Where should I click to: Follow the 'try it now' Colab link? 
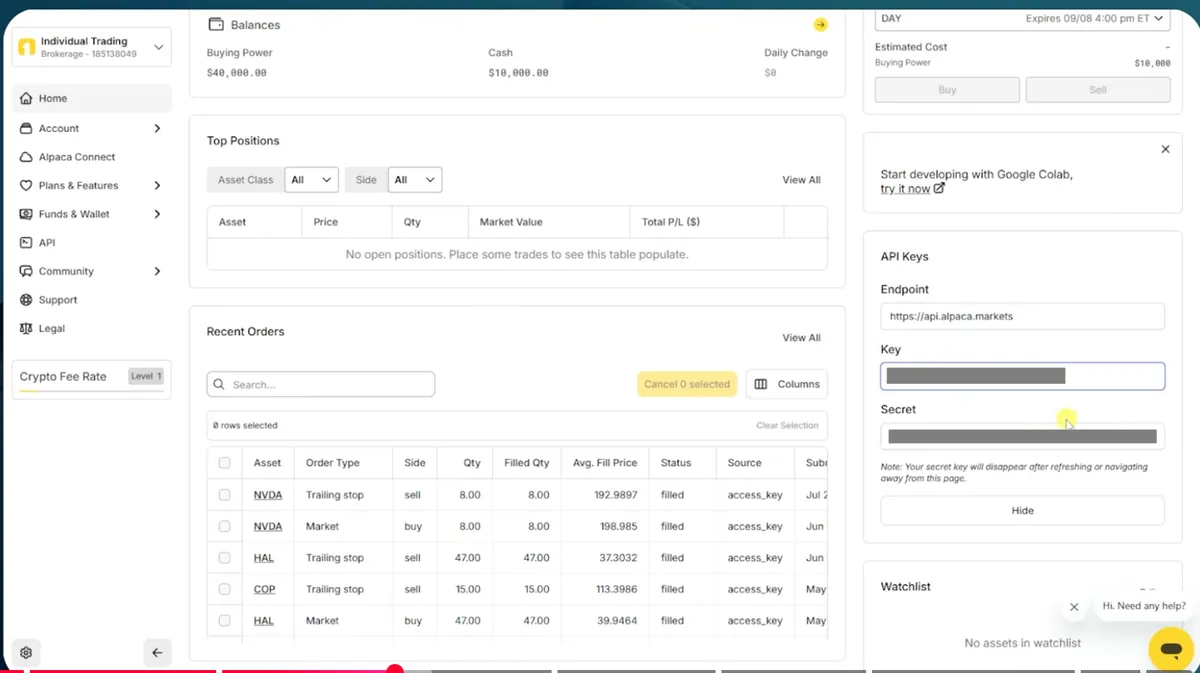click(x=905, y=189)
